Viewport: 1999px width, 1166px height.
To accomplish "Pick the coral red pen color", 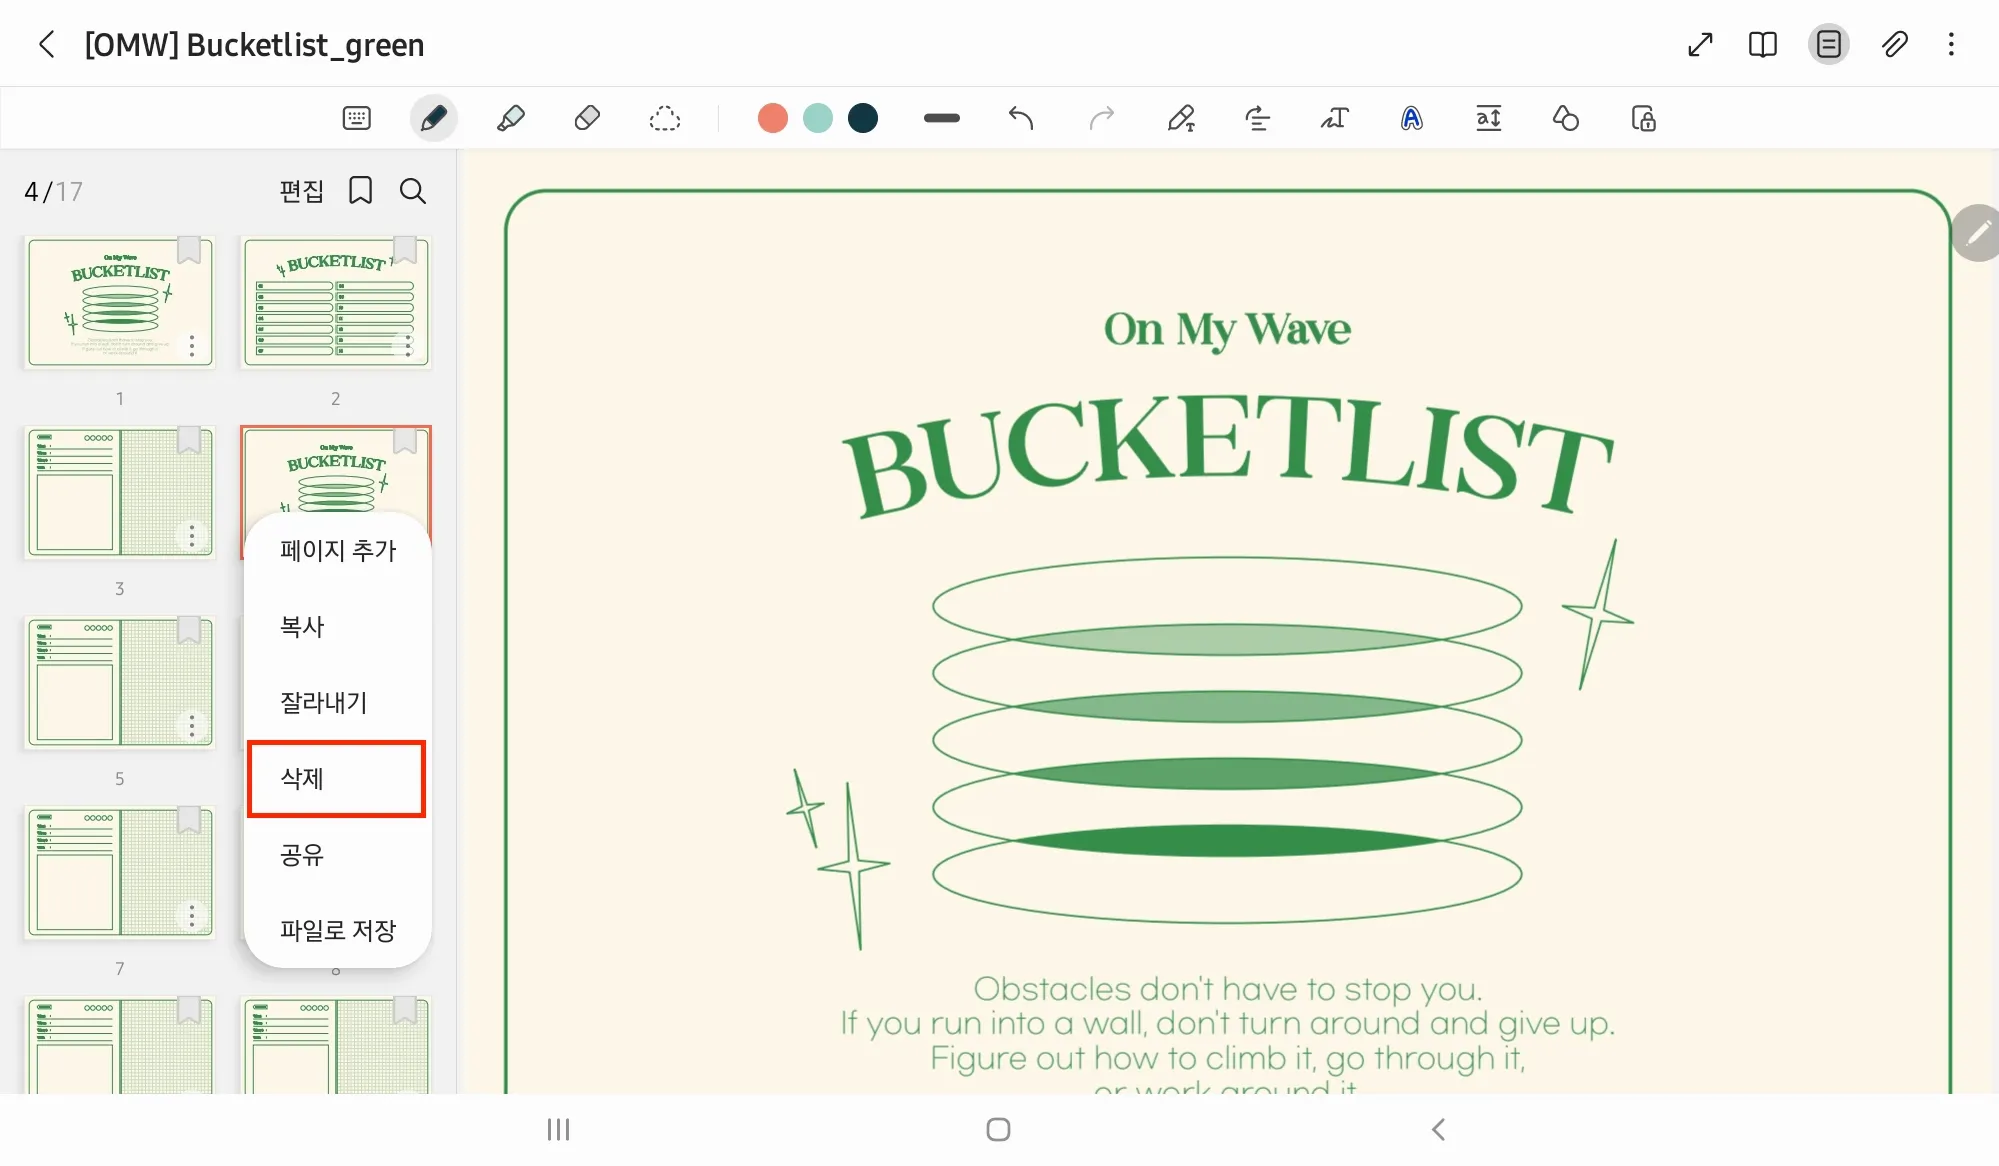I will (772, 118).
